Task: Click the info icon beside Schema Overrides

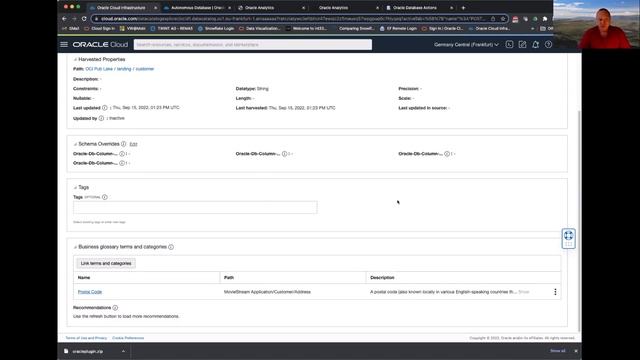Action: coord(123,144)
